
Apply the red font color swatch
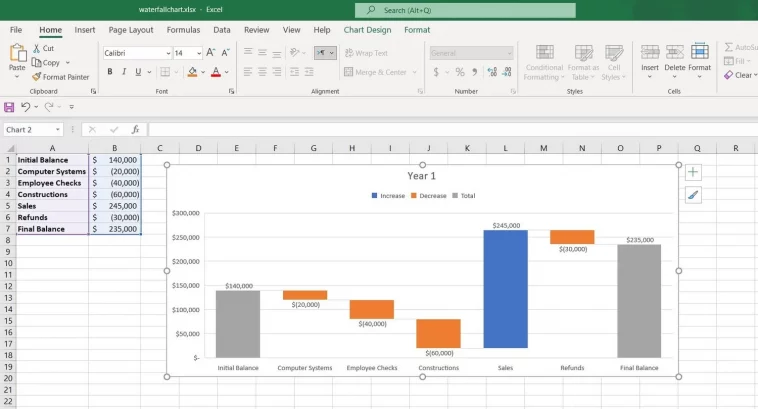(x=216, y=72)
